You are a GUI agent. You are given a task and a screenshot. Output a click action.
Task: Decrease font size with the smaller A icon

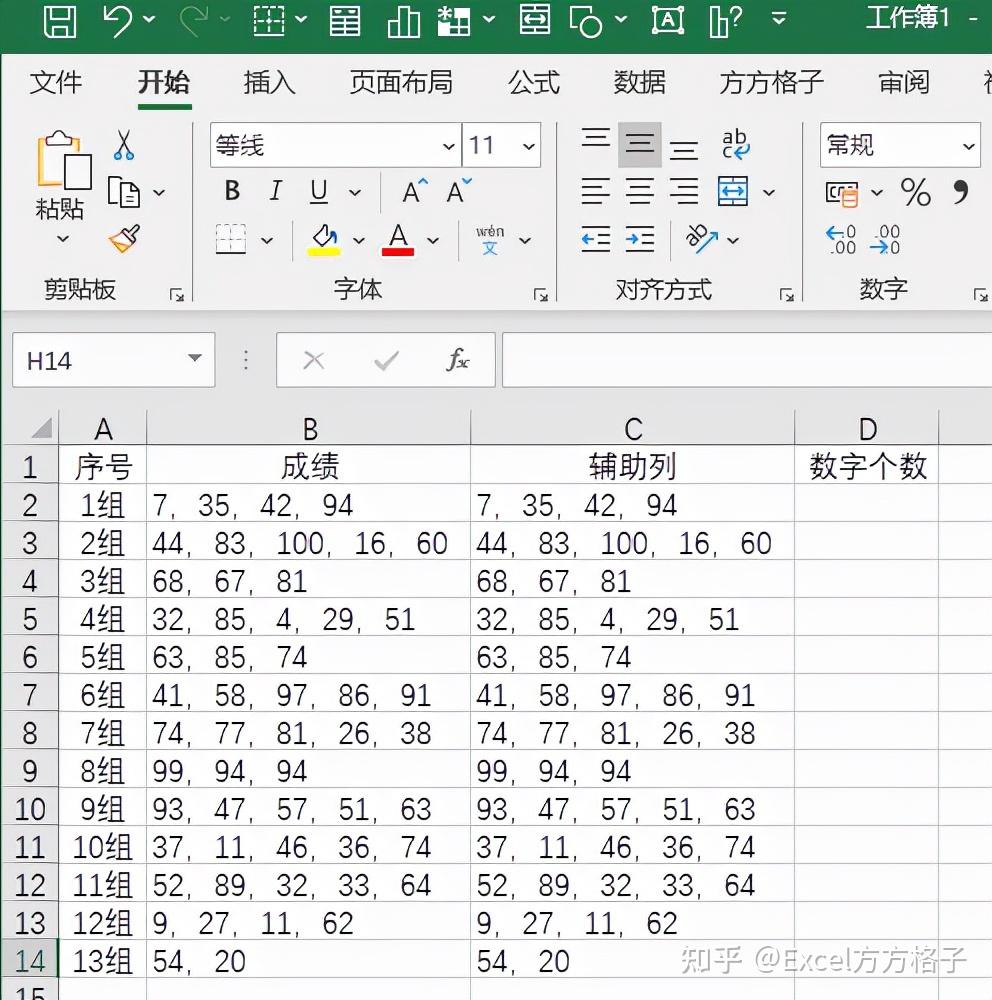(x=459, y=191)
